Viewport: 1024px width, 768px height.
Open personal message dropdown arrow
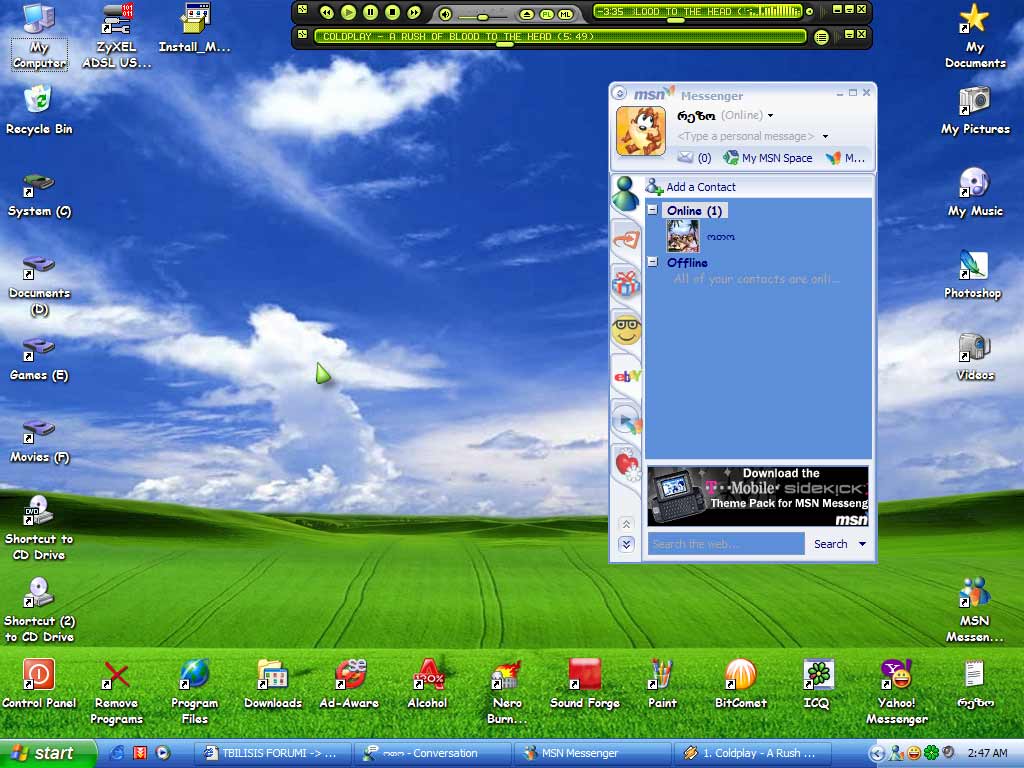click(x=825, y=136)
